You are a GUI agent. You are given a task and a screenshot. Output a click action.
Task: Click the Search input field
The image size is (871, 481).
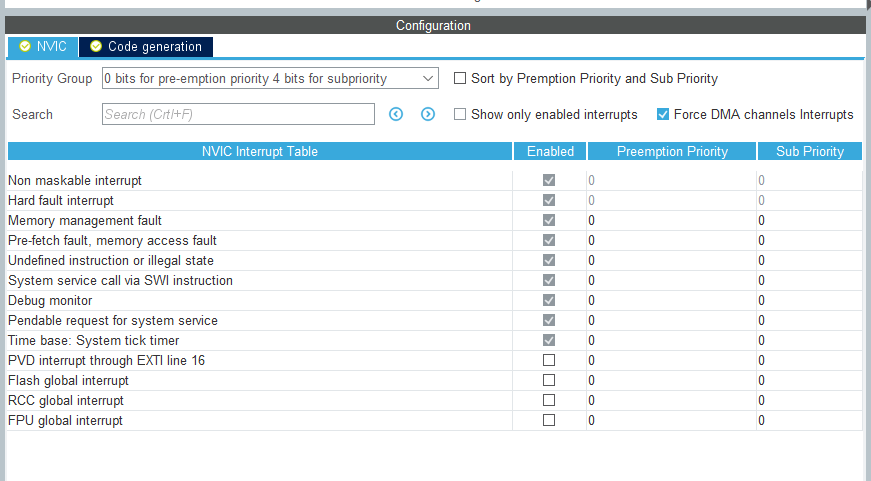(238, 114)
